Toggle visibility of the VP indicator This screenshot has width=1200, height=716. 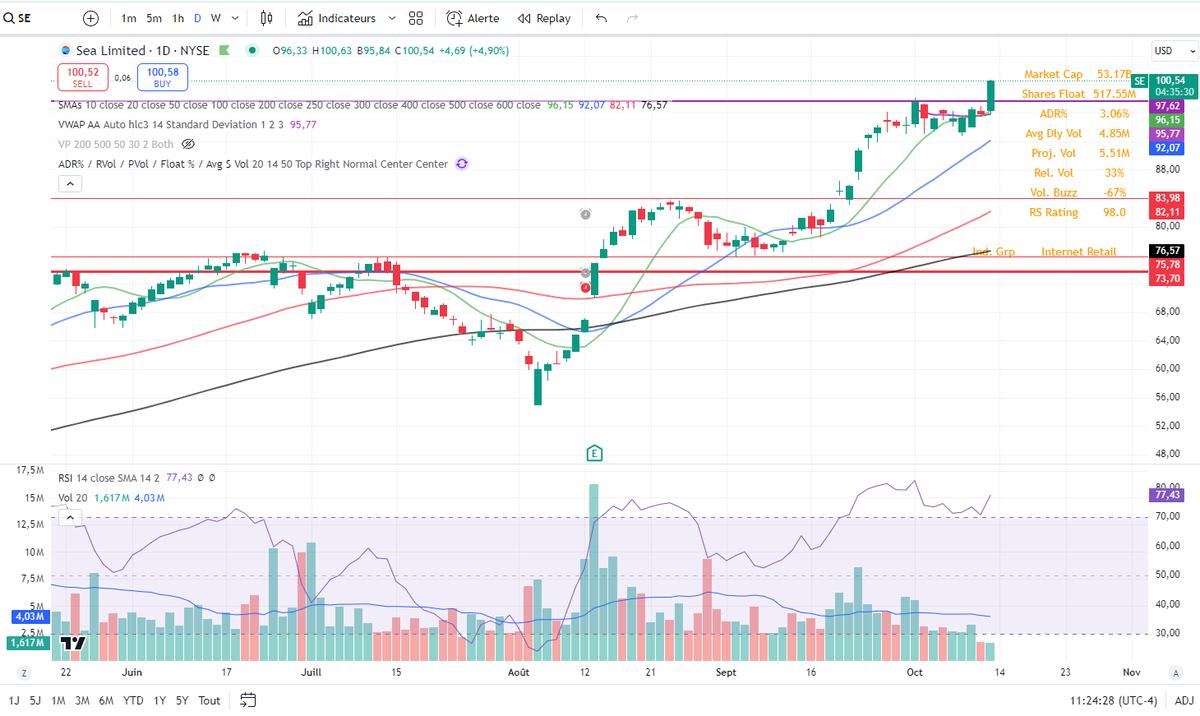point(187,144)
